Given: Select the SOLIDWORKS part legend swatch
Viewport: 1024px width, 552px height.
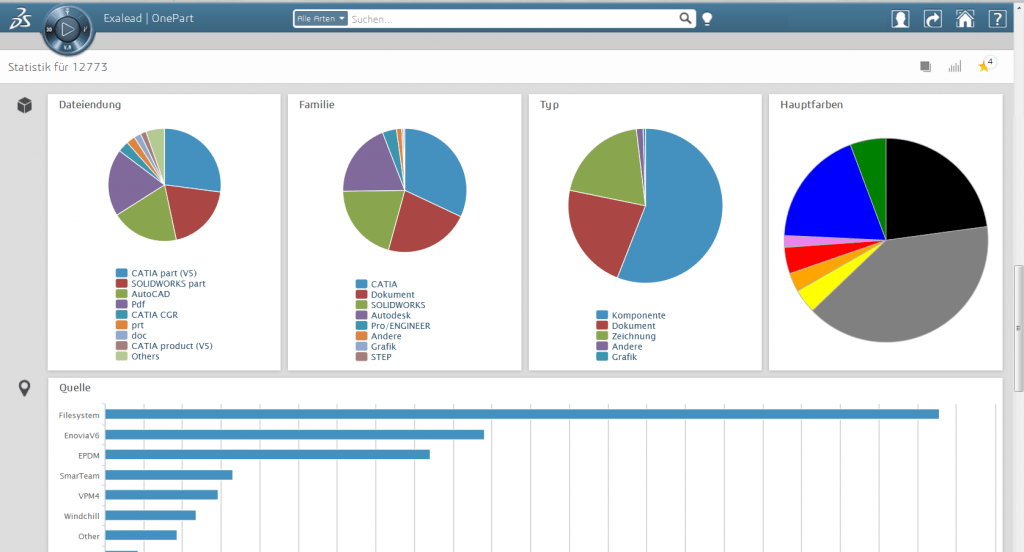Looking at the screenshot, I should [121, 284].
